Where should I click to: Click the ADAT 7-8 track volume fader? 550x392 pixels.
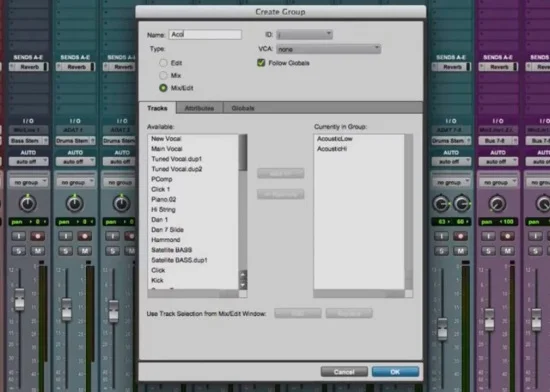point(442,329)
